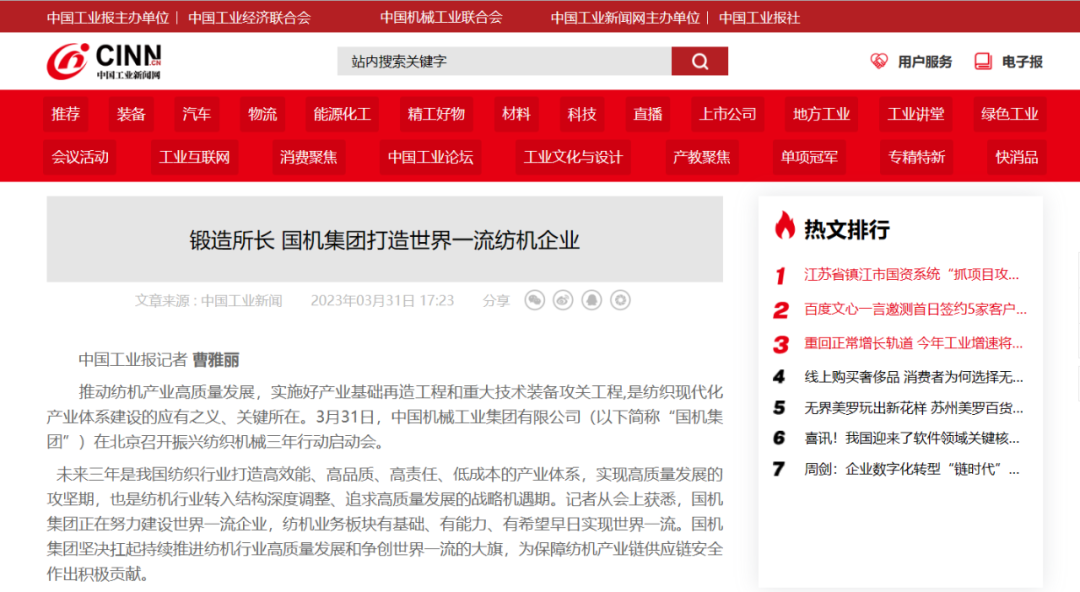
Task: Open 用户服务 via the heart icon
Action: coord(879,61)
